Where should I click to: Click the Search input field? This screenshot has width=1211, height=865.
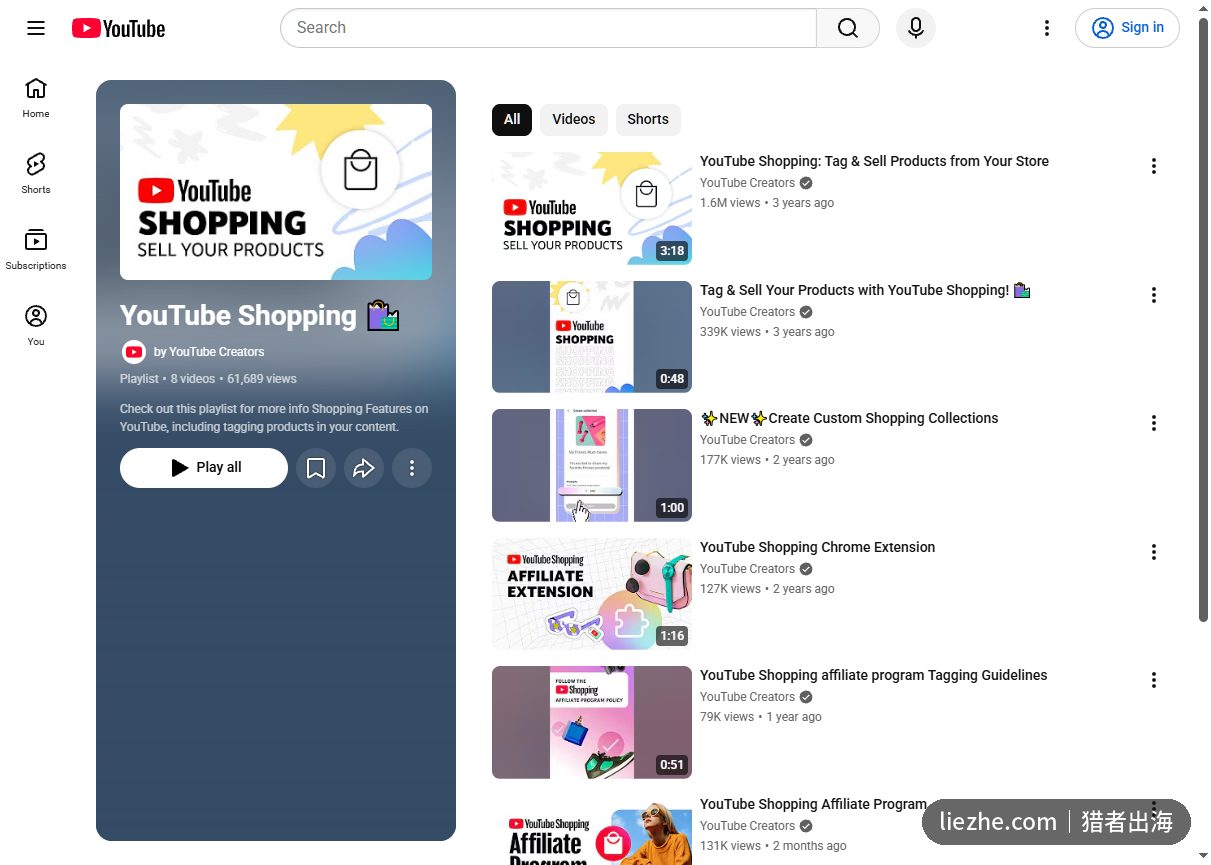(548, 28)
